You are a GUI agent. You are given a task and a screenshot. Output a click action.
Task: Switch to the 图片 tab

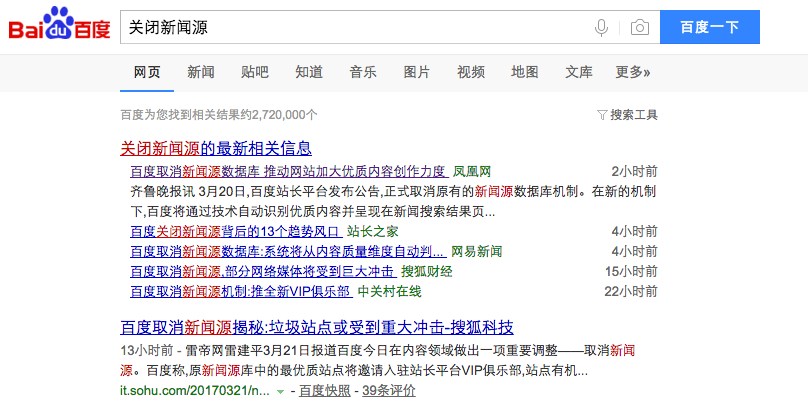(416, 72)
